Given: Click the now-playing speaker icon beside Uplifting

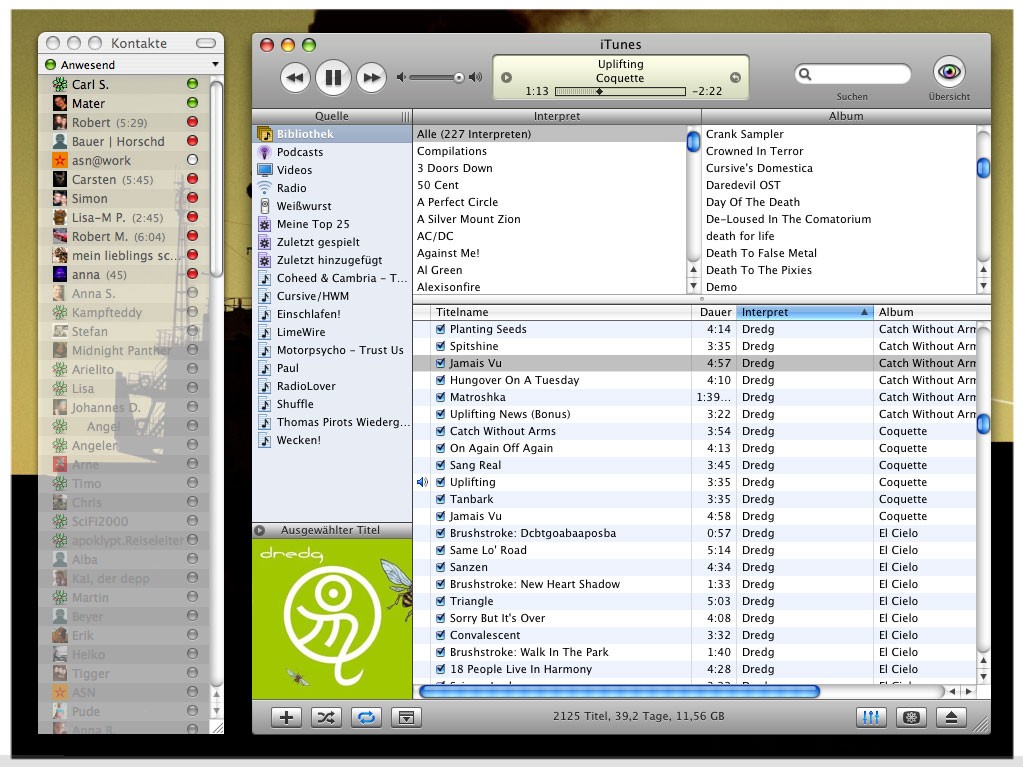Looking at the screenshot, I should click(x=422, y=482).
